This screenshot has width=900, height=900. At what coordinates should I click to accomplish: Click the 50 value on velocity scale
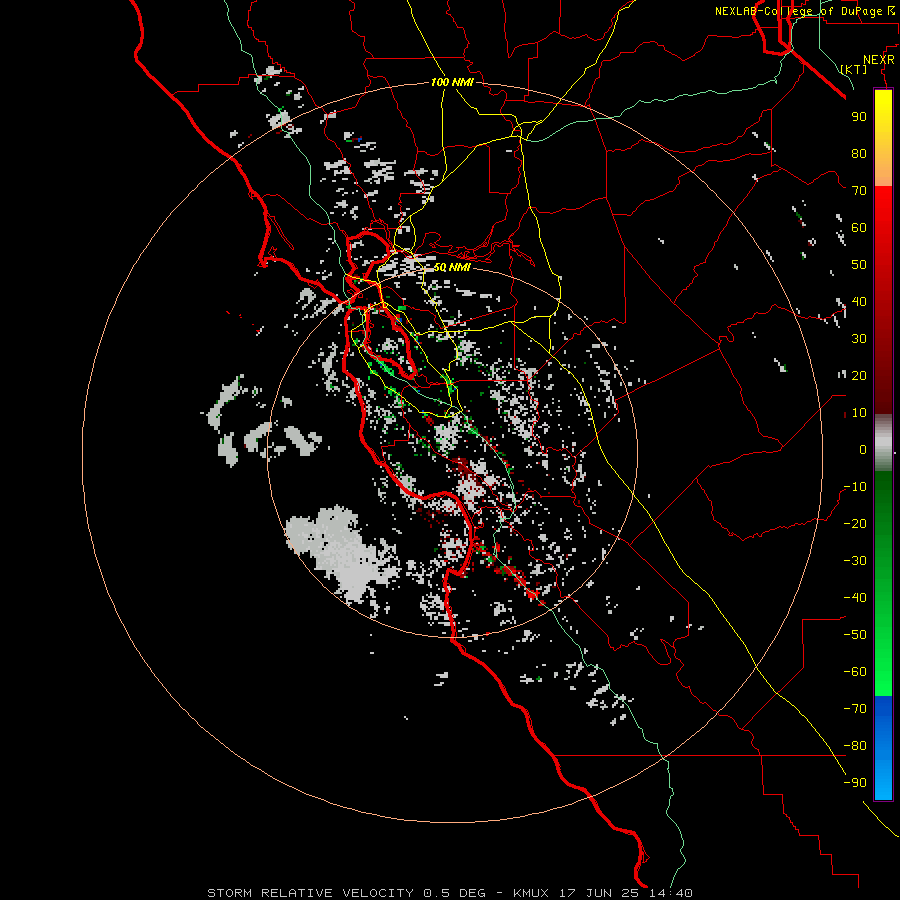[x=859, y=265]
